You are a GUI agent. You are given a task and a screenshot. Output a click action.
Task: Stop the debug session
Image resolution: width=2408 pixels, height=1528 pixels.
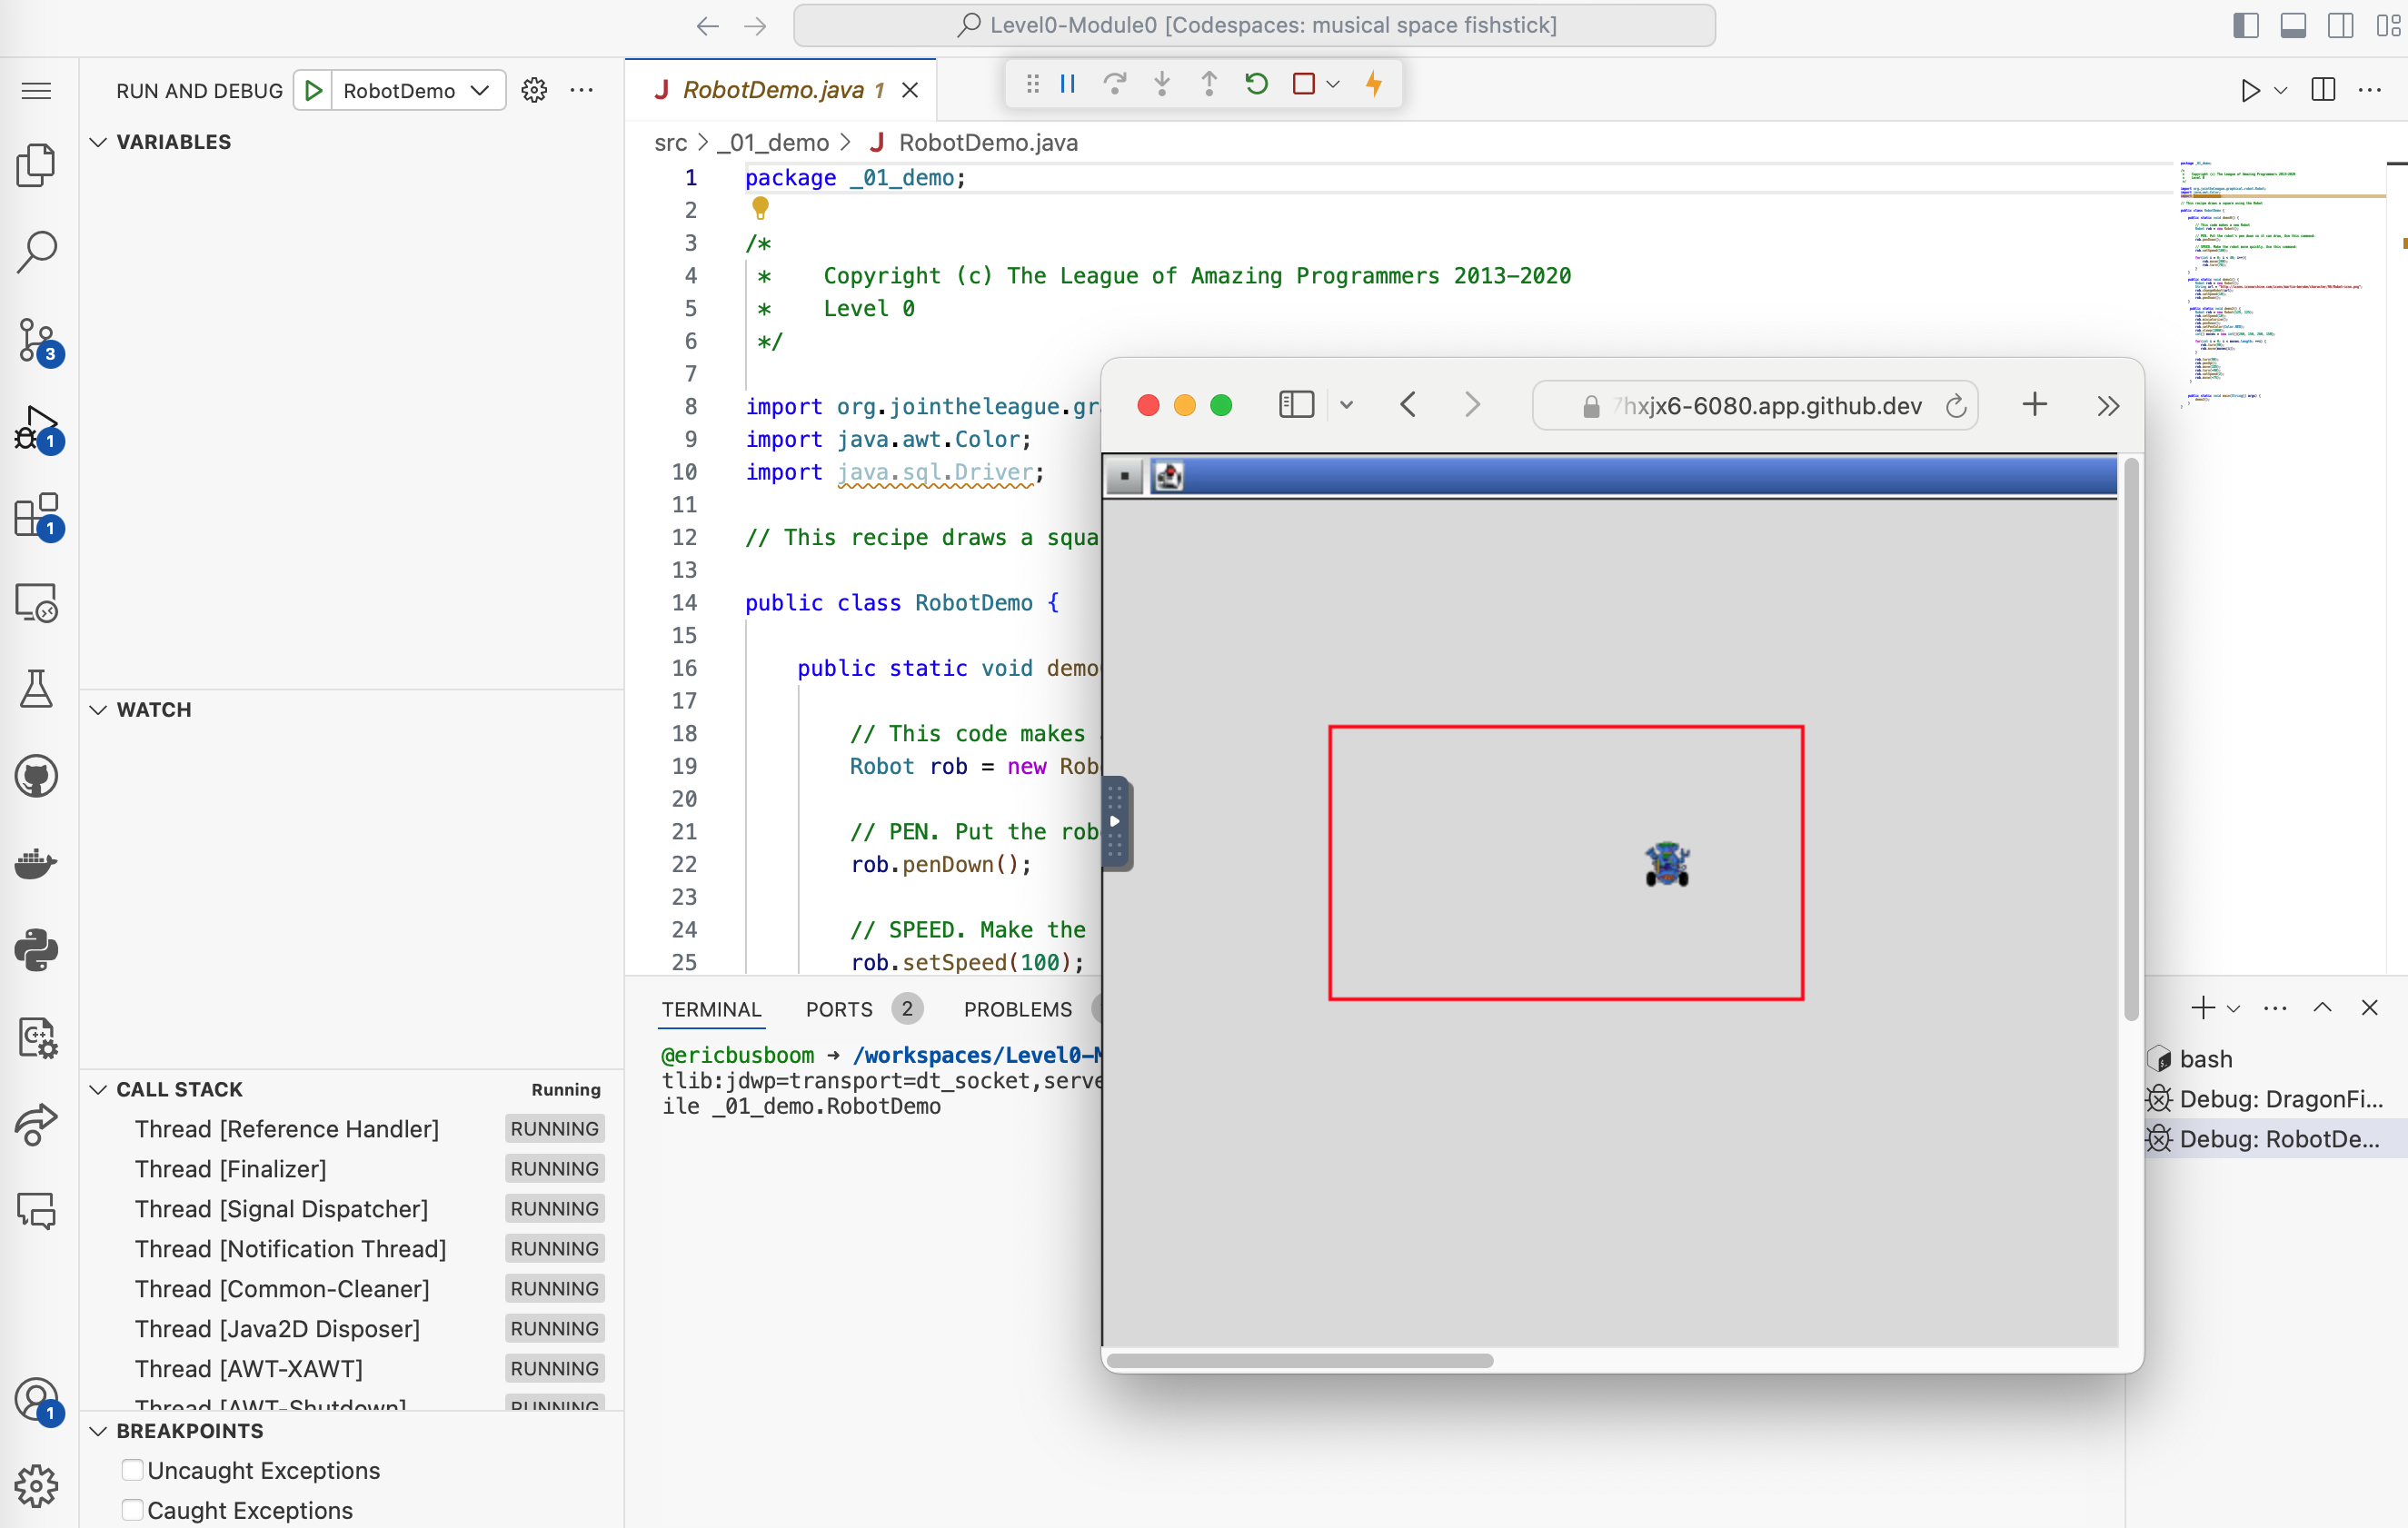click(x=1303, y=84)
